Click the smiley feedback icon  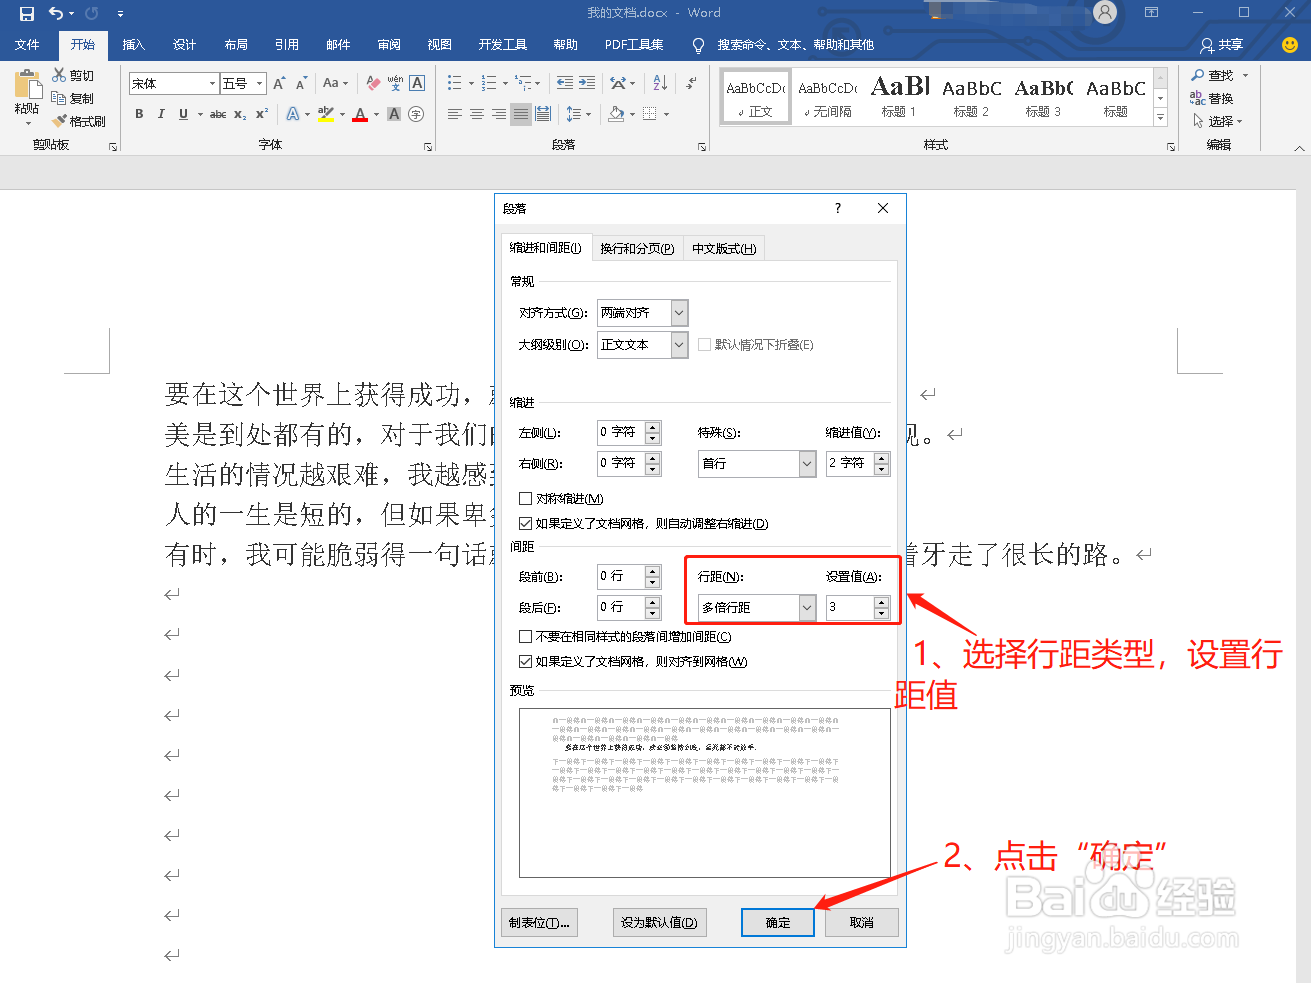(x=1290, y=45)
